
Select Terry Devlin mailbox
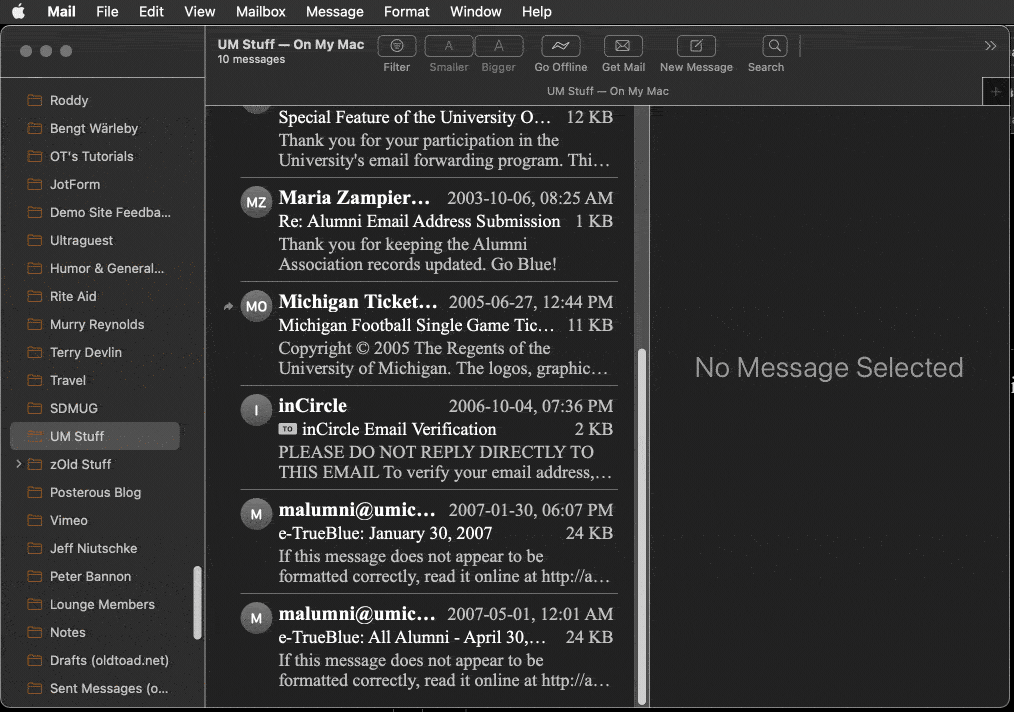[x=95, y=352]
